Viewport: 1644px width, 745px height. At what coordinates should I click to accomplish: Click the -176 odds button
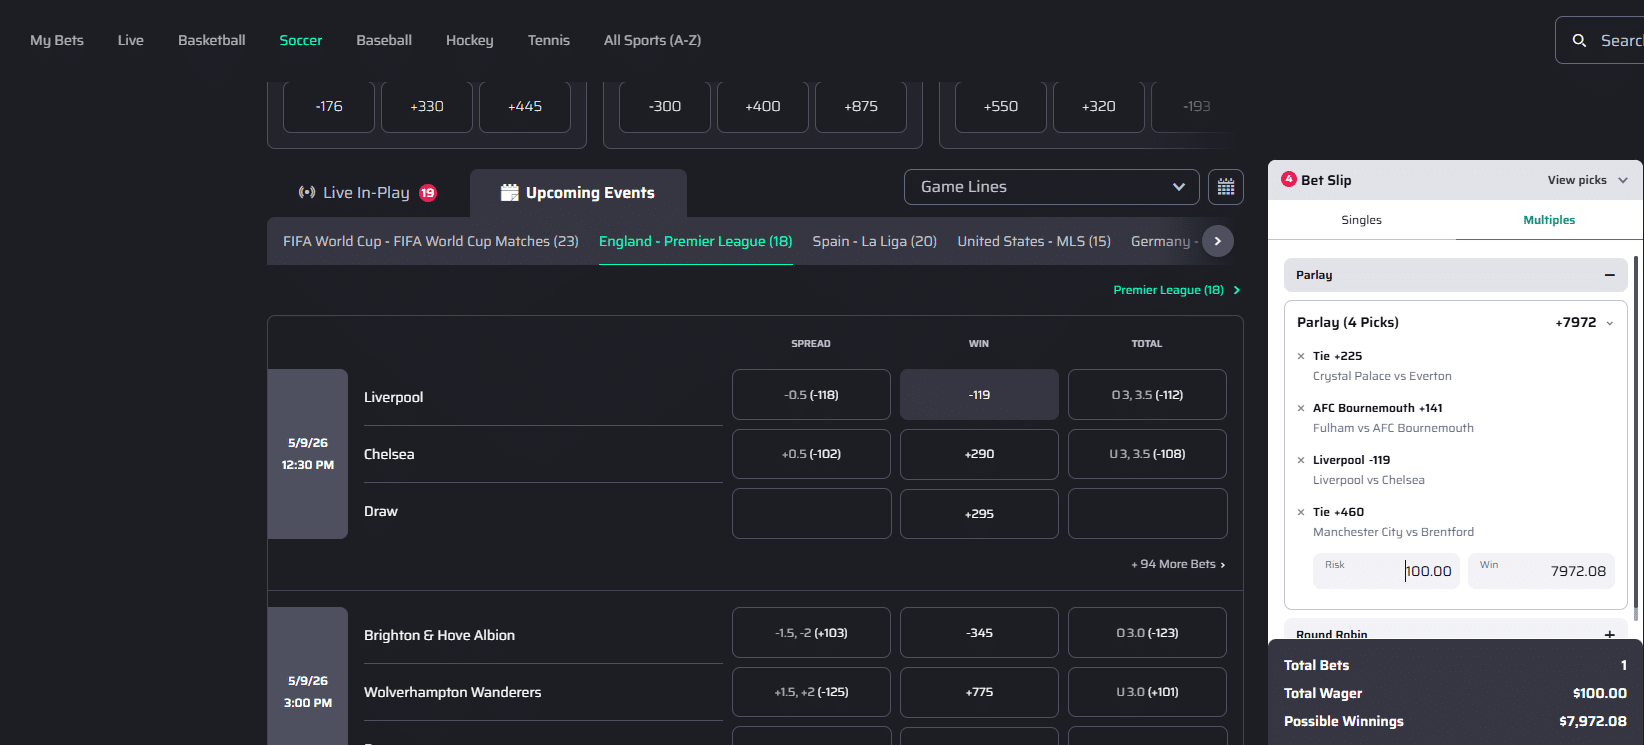pyautogui.click(x=329, y=106)
